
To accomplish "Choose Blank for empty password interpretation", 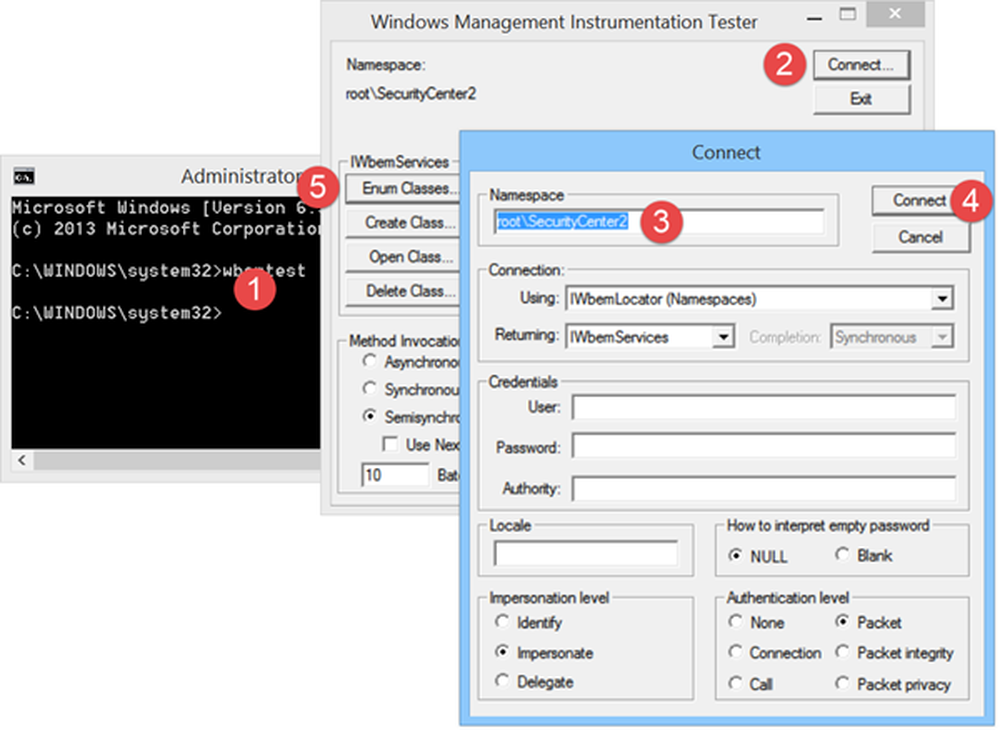I will point(841,556).
